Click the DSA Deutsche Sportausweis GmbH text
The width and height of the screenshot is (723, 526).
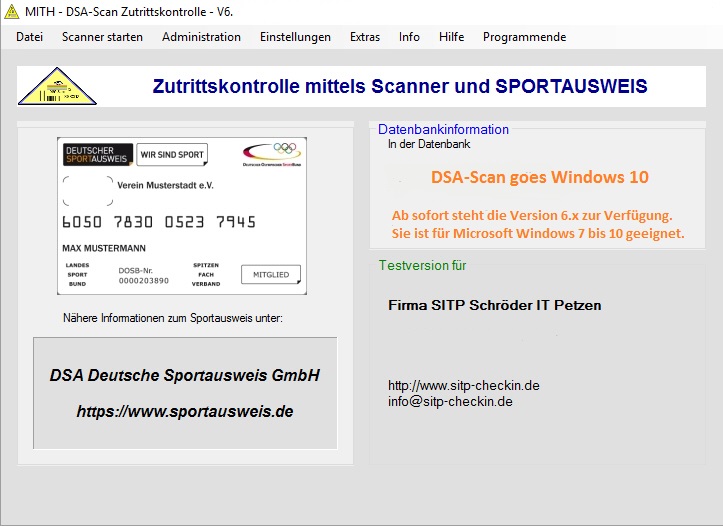(x=184, y=375)
